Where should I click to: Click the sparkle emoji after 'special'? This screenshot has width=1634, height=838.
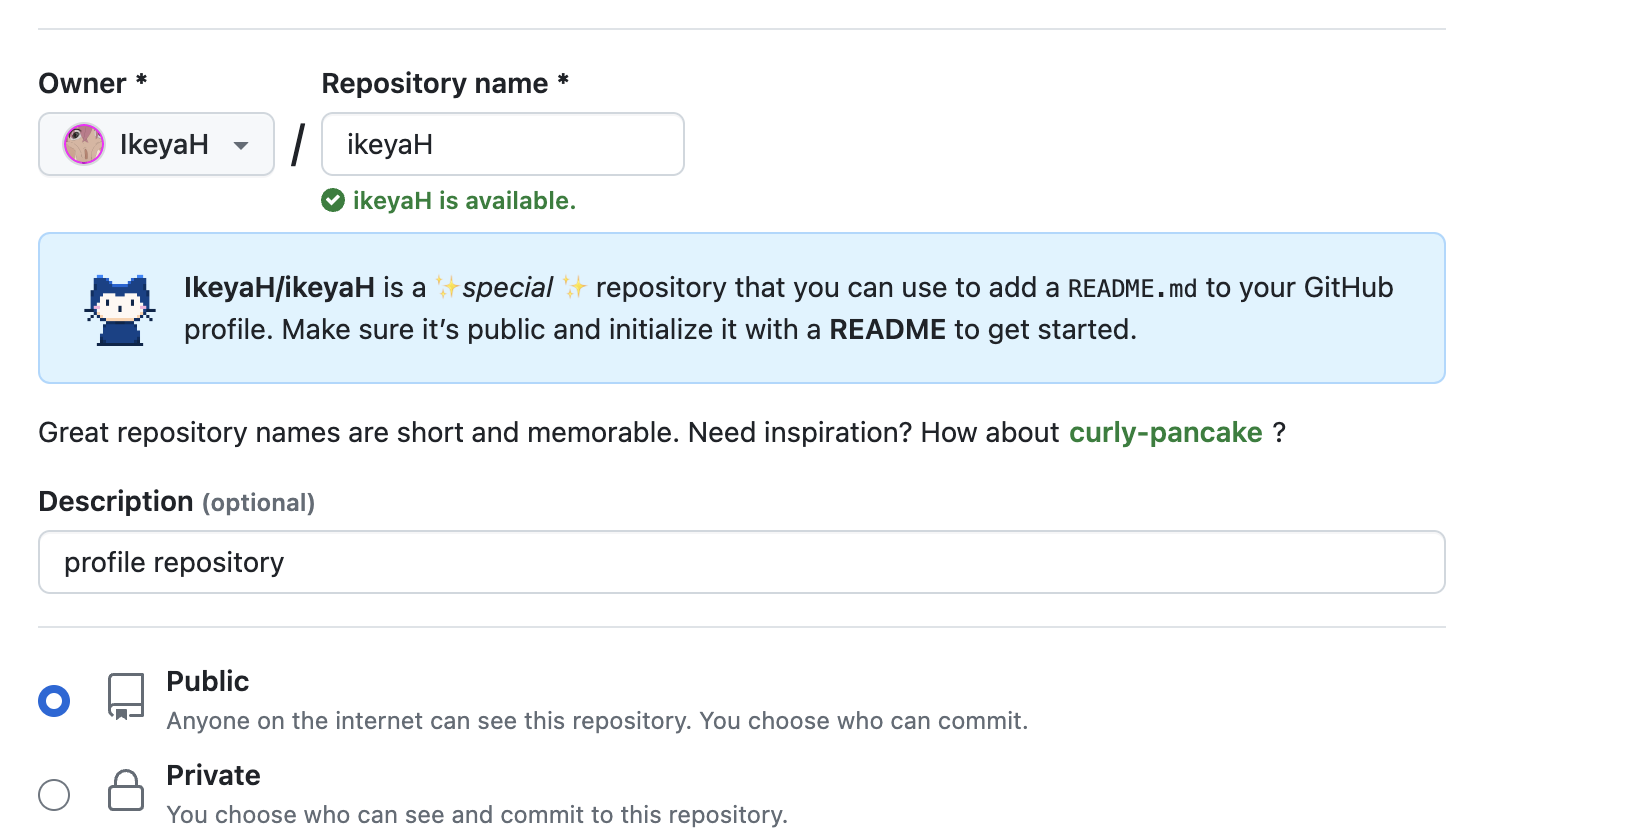[574, 288]
